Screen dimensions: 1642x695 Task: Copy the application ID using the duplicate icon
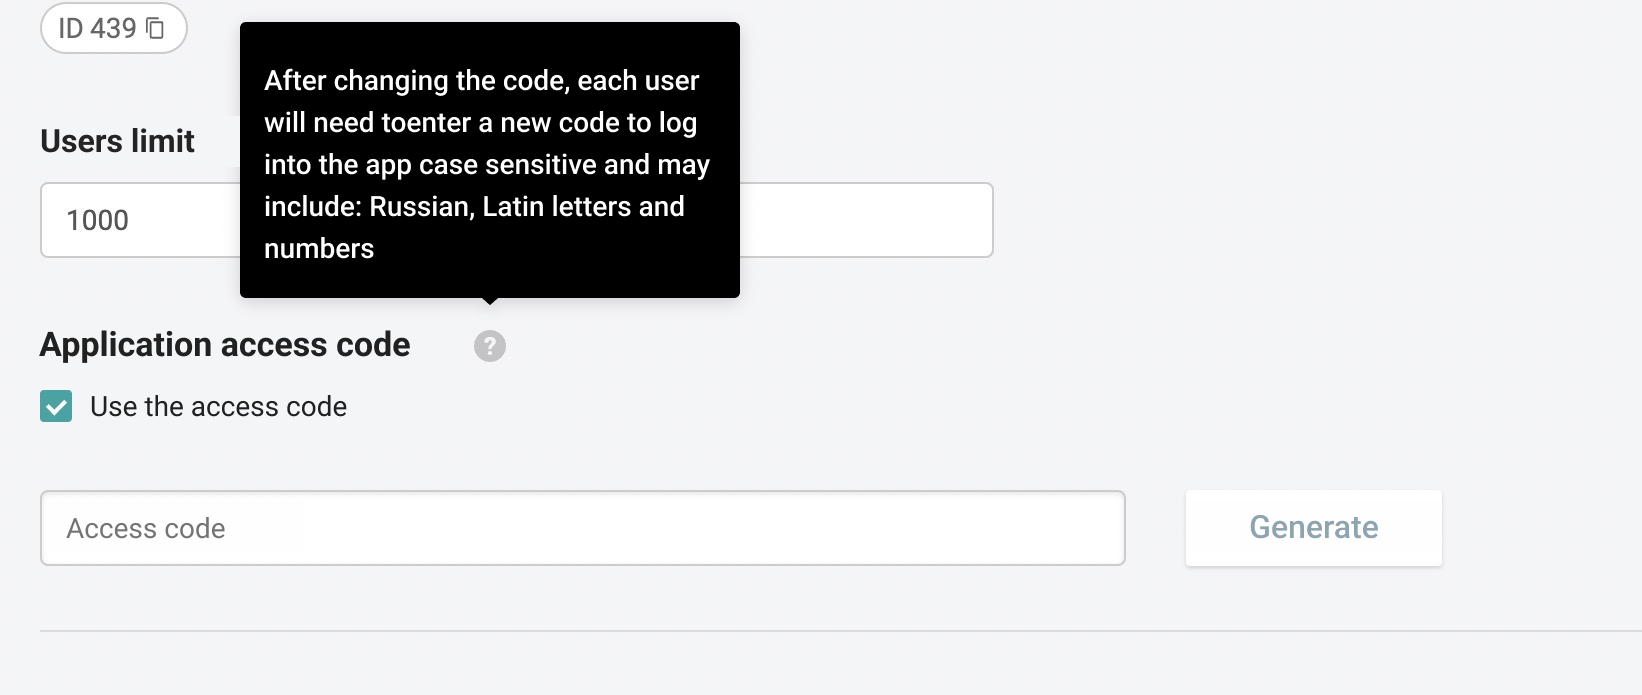pos(154,28)
